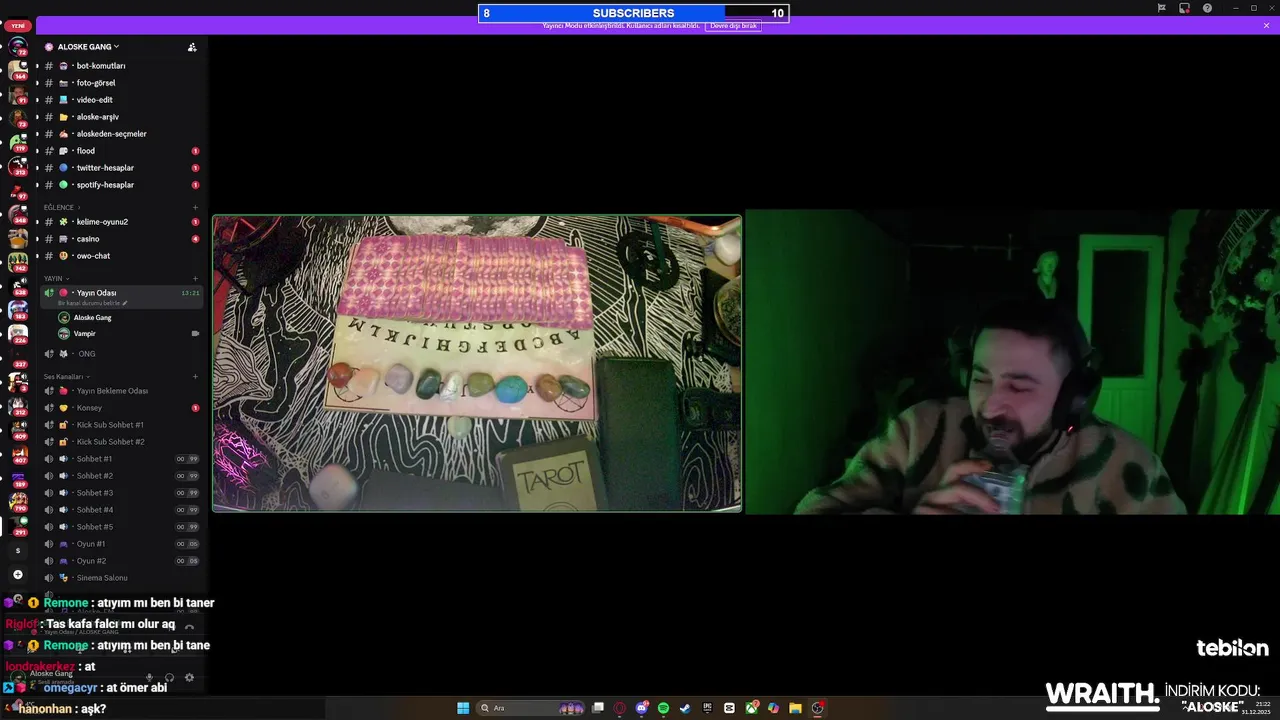Click the add a server plus icon
The image size is (1280, 720).
17,575
